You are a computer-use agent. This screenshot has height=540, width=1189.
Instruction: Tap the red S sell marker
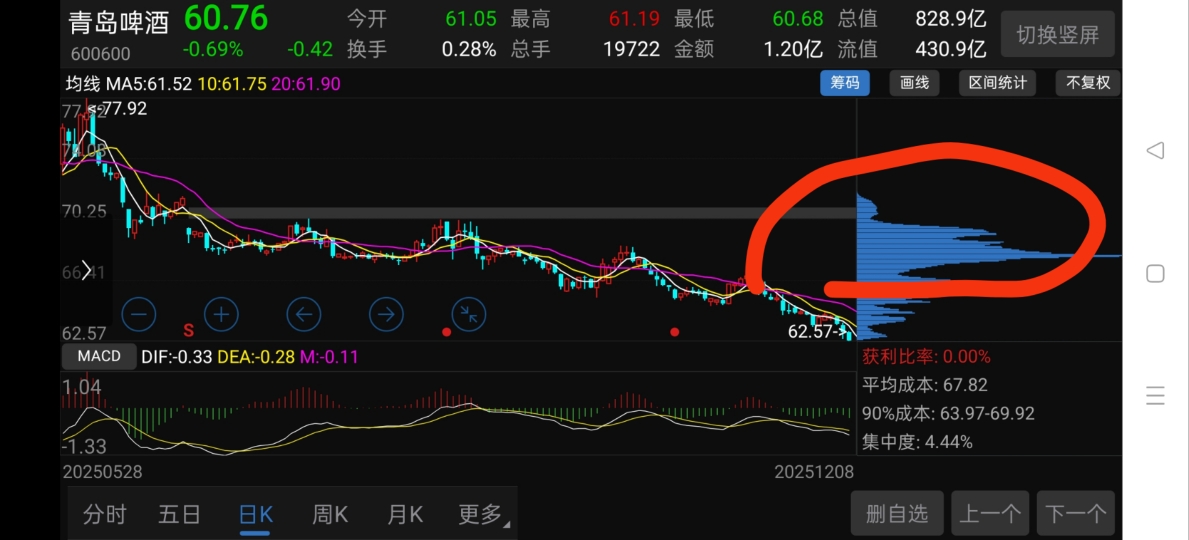point(188,330)
